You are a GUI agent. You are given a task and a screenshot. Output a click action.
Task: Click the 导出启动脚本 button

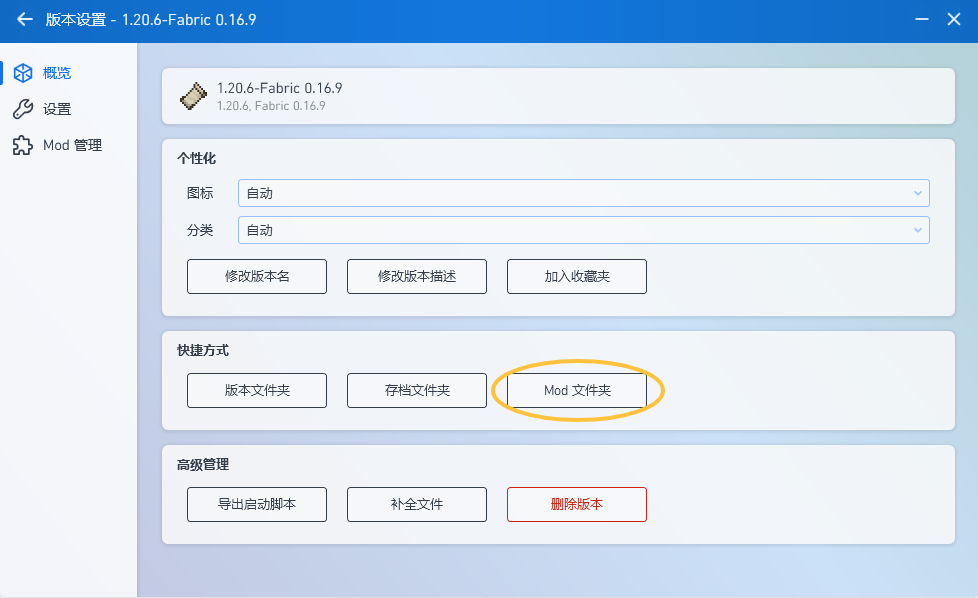257,504
